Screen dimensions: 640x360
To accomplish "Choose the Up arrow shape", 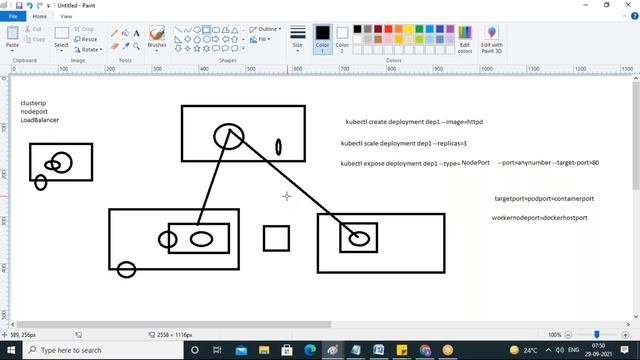I will point(235,39).
